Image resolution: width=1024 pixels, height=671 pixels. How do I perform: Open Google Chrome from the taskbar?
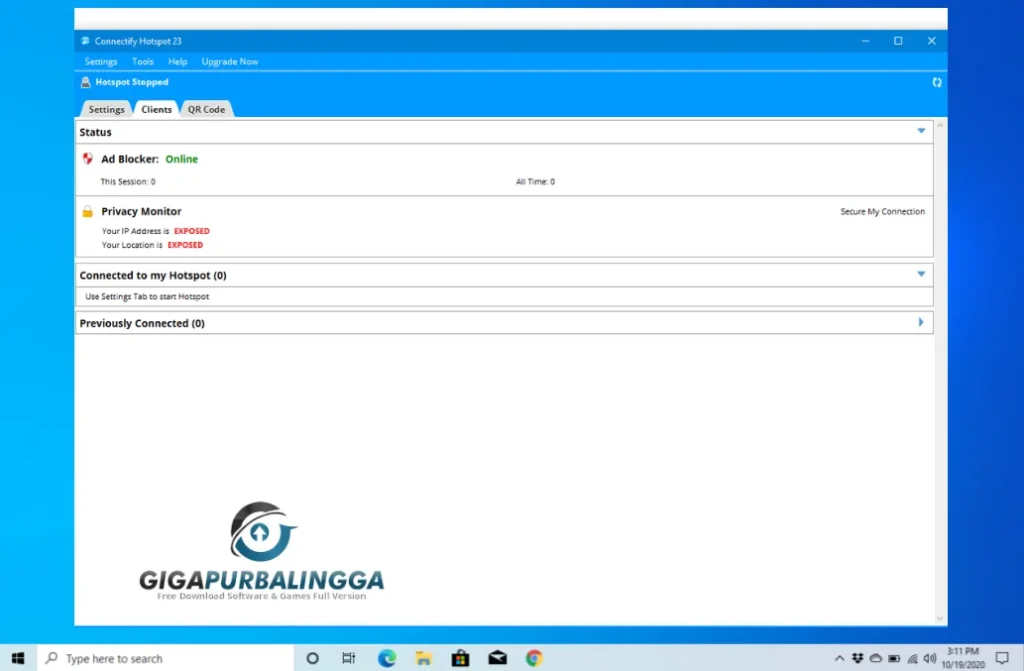pyautogui.click(x=534, y=658)
